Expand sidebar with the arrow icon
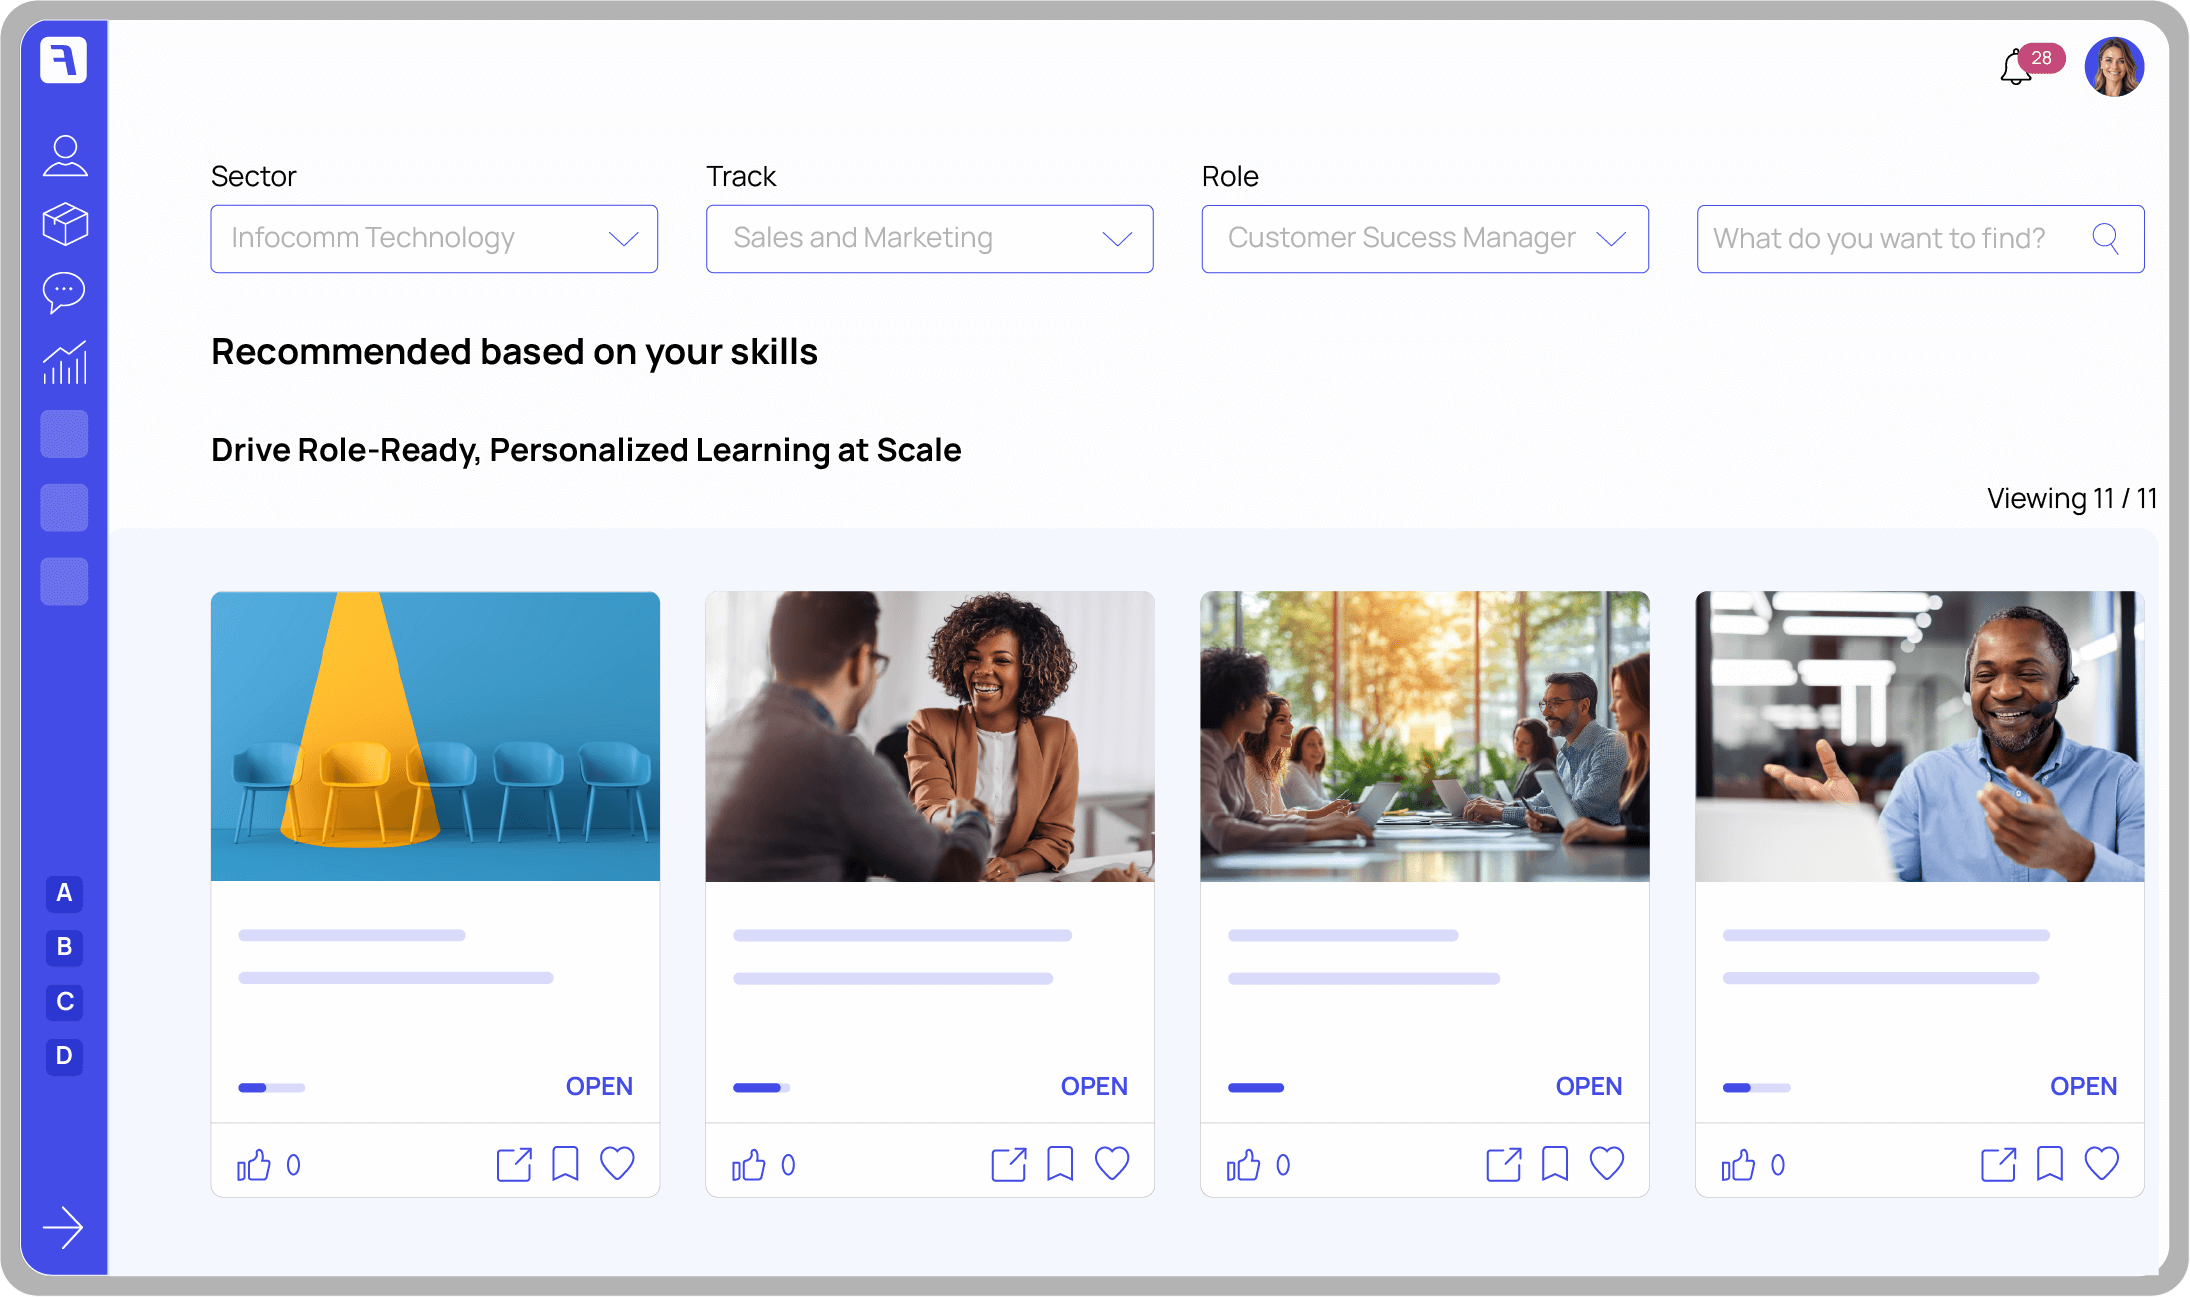The image size is (2190, 1297). pyautogui.click(x=63, y=1227)
